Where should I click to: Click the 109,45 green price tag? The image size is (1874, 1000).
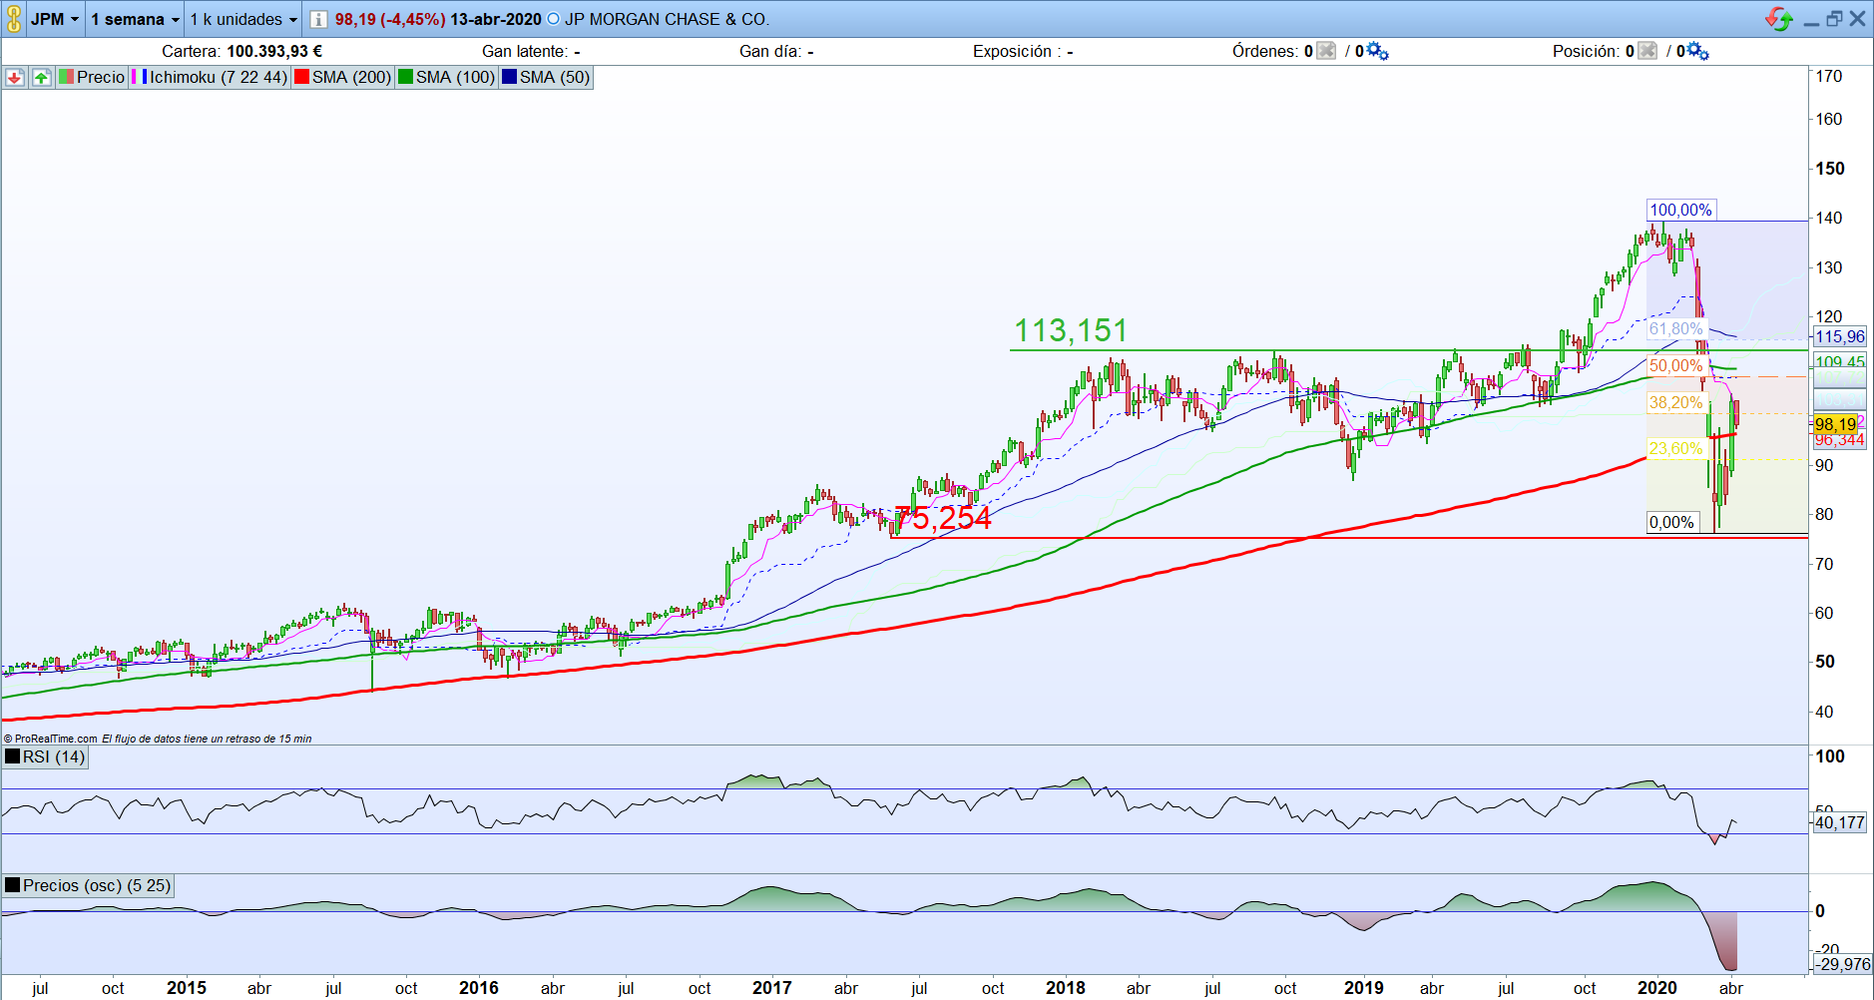tap(1839, 362)
